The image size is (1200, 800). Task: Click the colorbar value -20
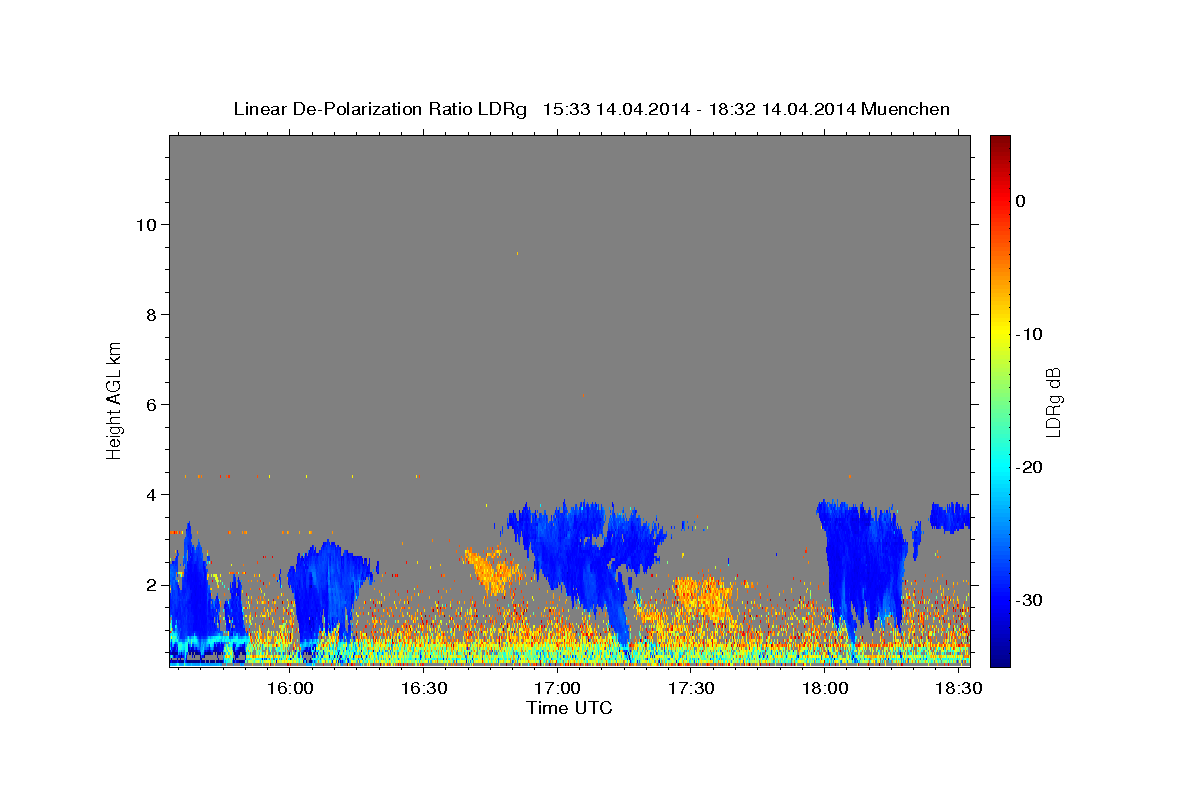[1030, 467]
